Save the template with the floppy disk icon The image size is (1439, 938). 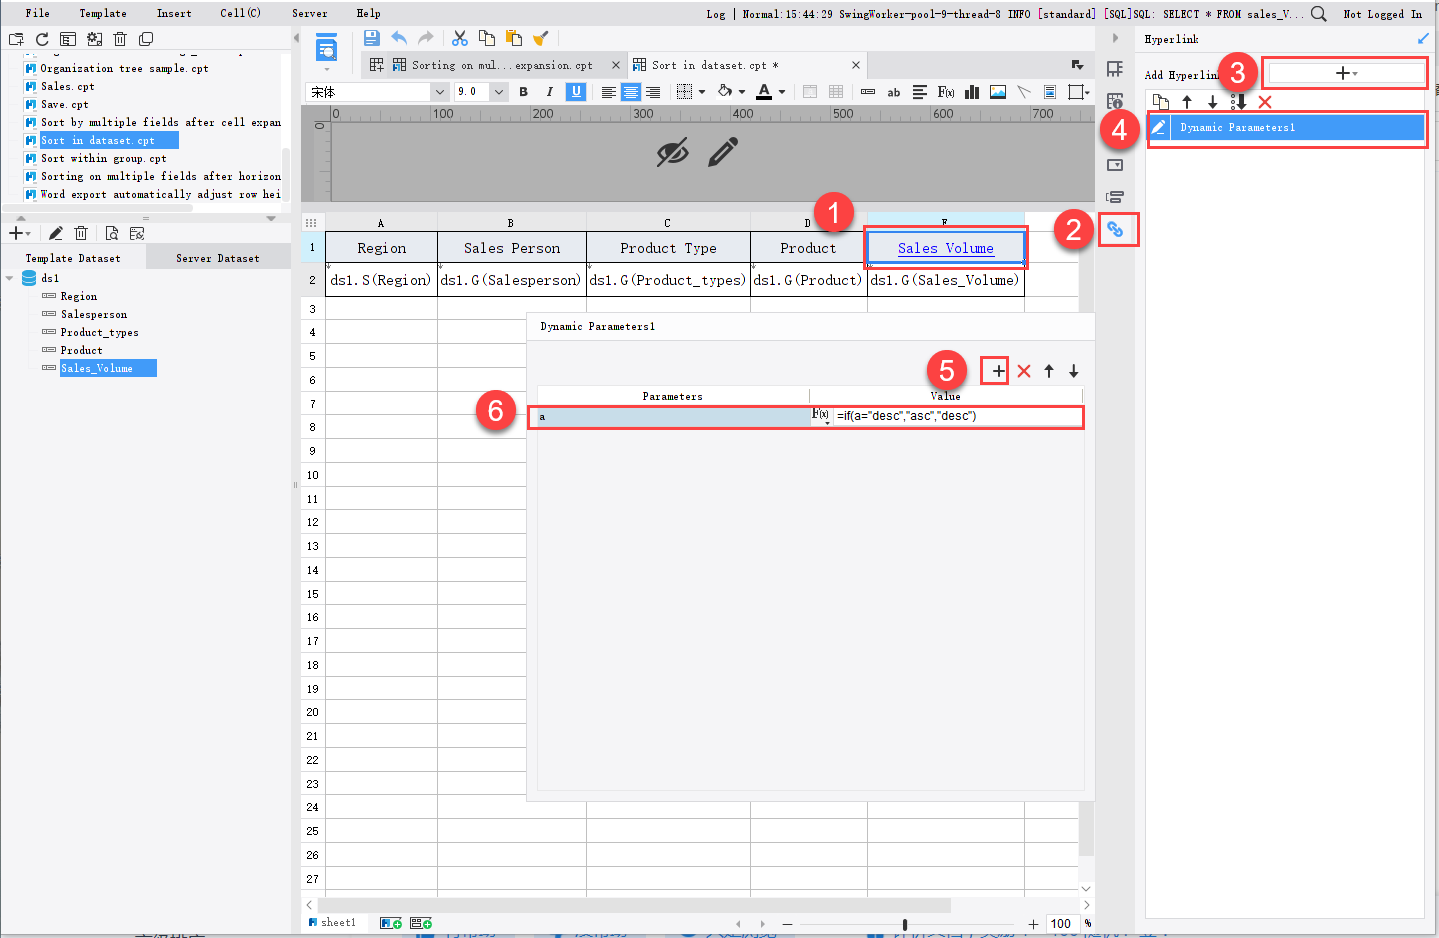(371, 38)
